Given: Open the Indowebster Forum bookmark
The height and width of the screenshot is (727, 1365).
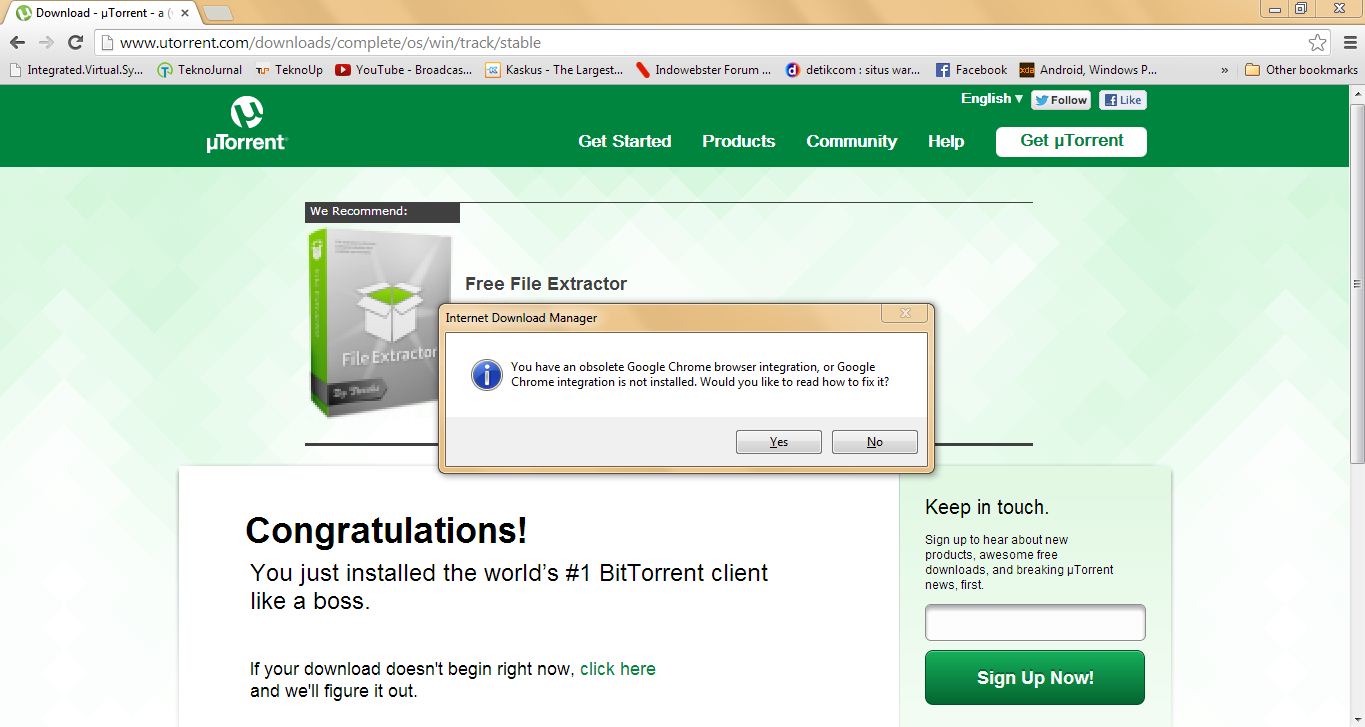Looking at the screenshot, I should [704, 70].
